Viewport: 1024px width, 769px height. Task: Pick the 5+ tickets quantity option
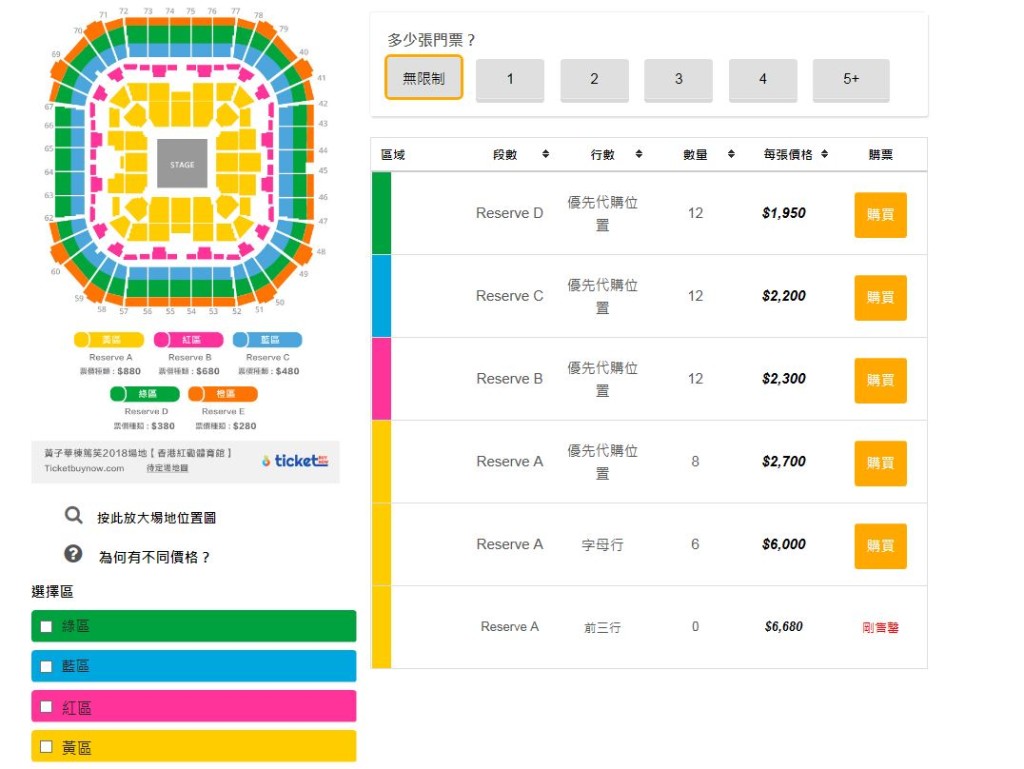[851, 79]
